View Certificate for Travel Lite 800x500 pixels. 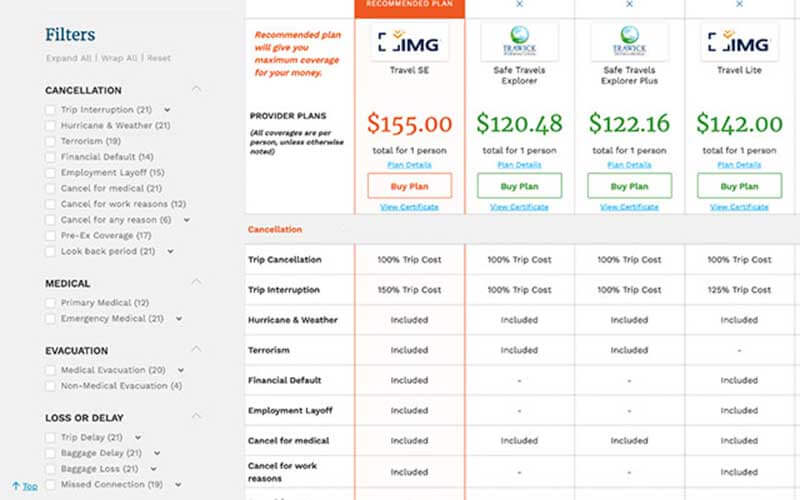click(739, 207)
